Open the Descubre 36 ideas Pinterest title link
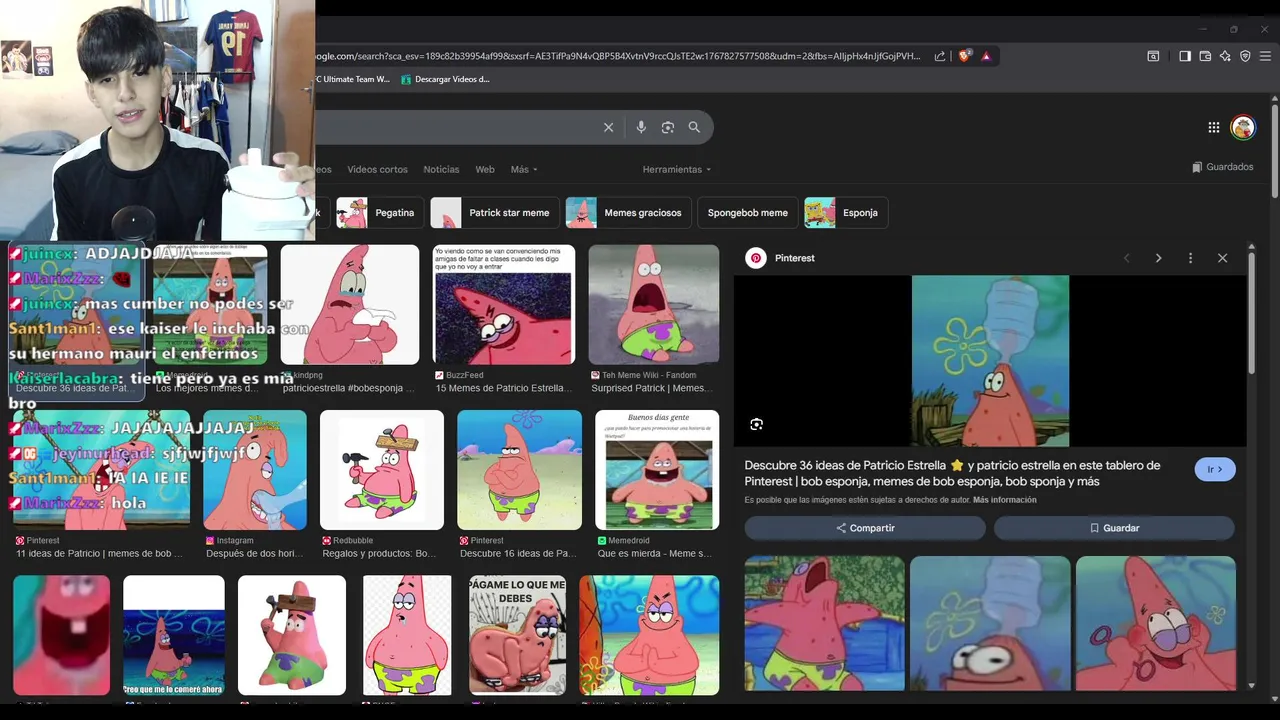The image size is (1280, 720). (x=952, y=473)
